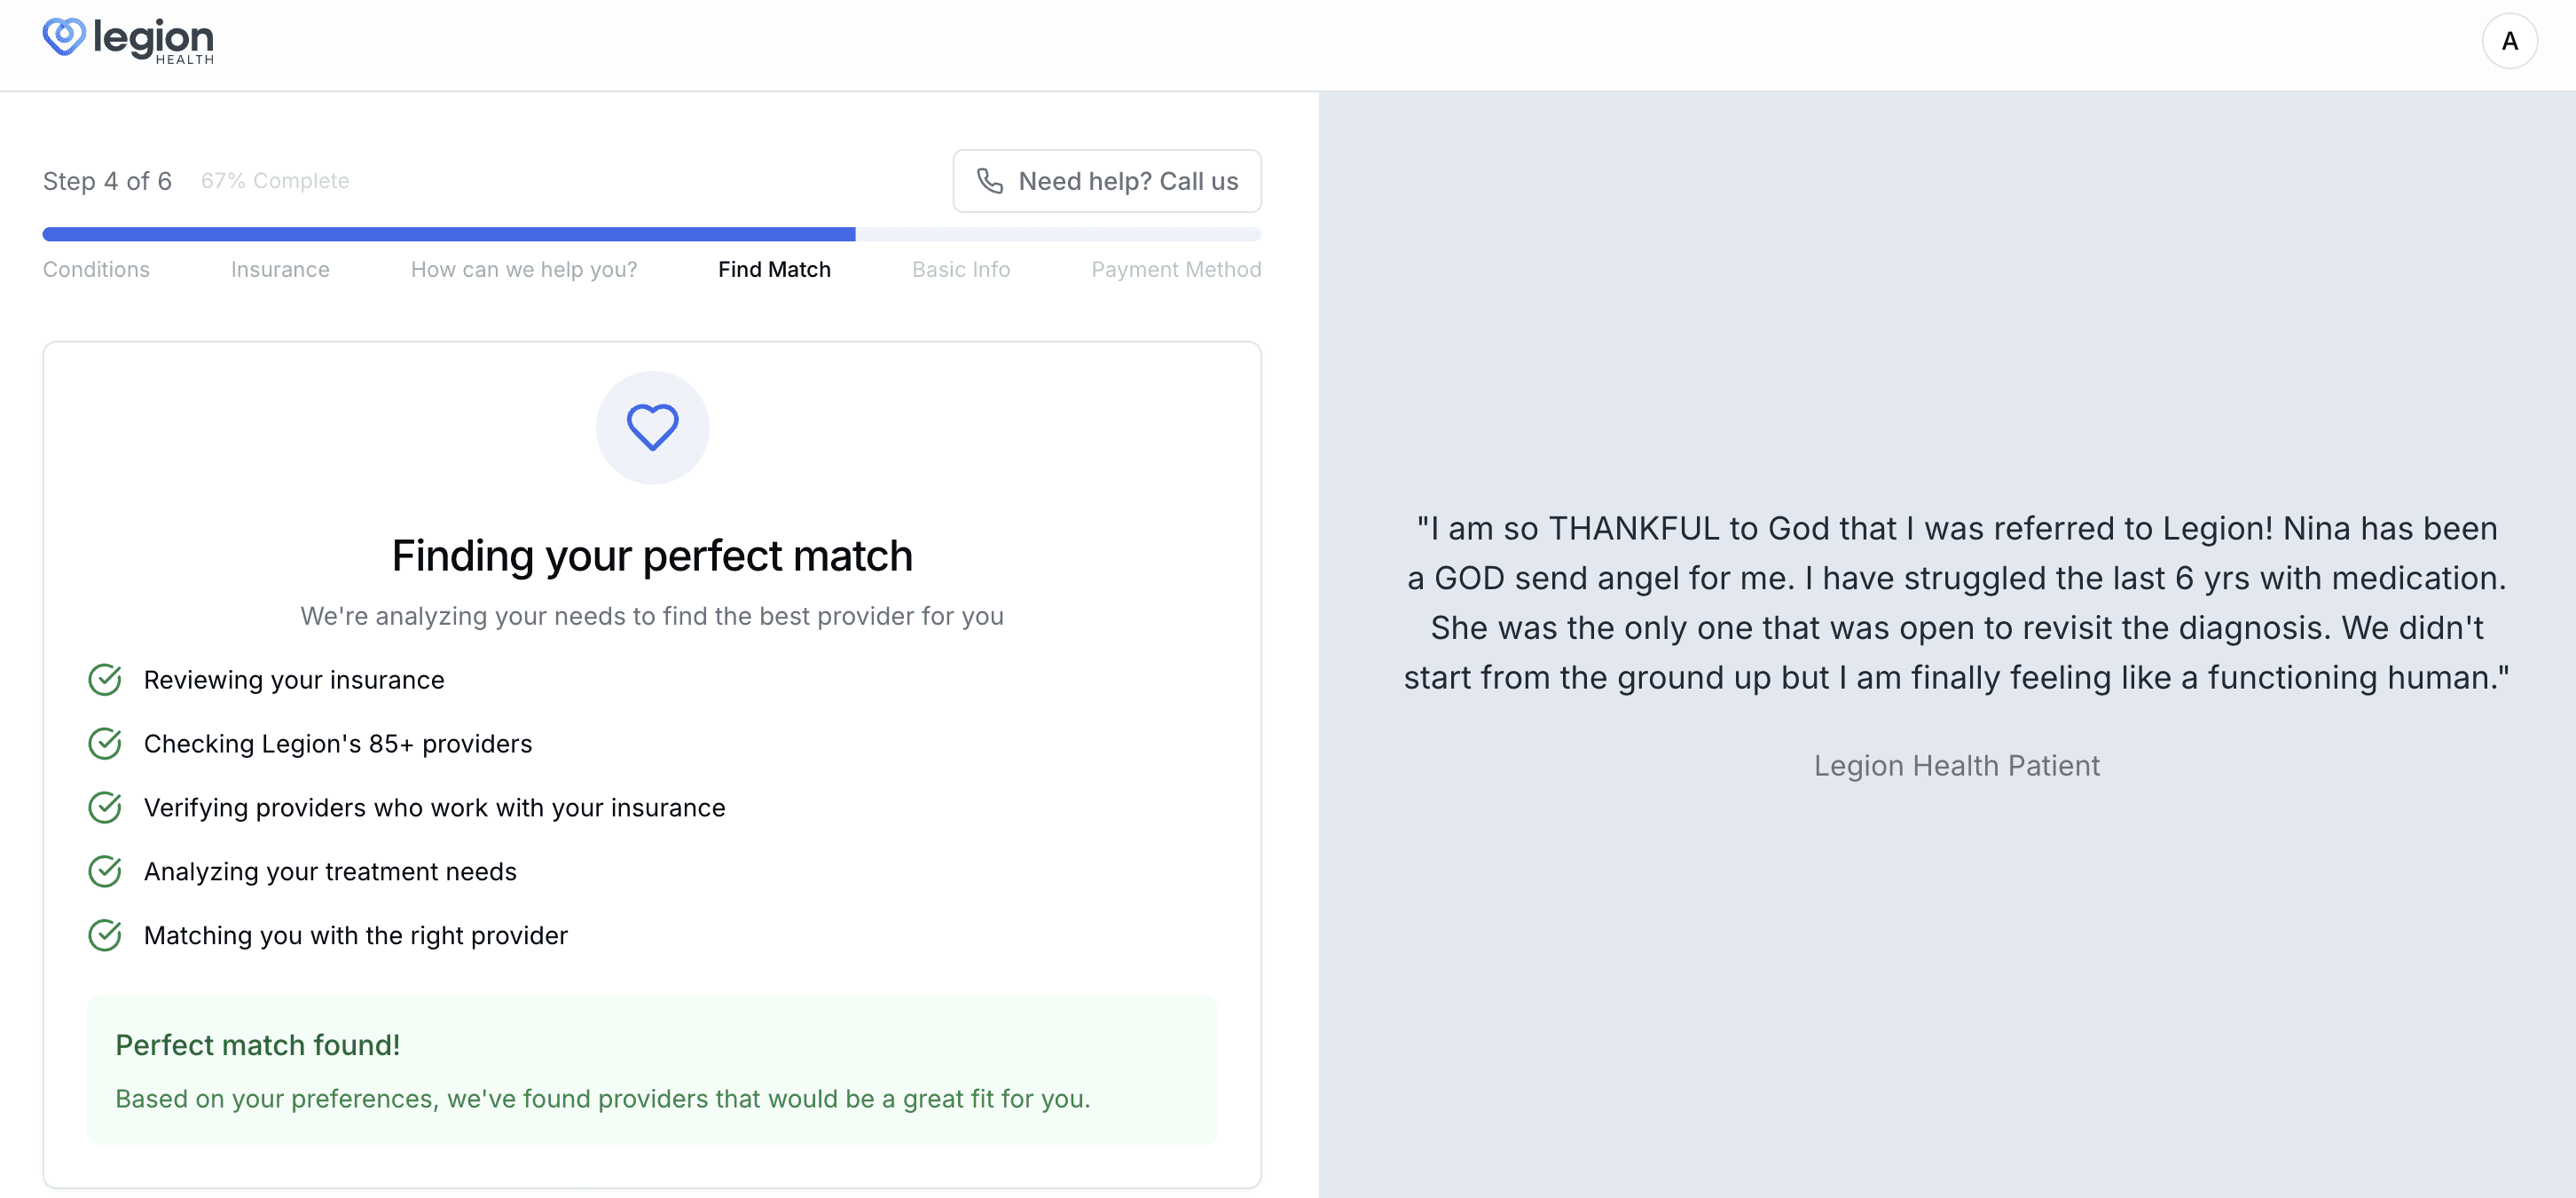Image resolution: width=2576 pixels, height=1198 pixels.
Task: Click the heart icon above the matching message
Action: click(x=652, y=427)
